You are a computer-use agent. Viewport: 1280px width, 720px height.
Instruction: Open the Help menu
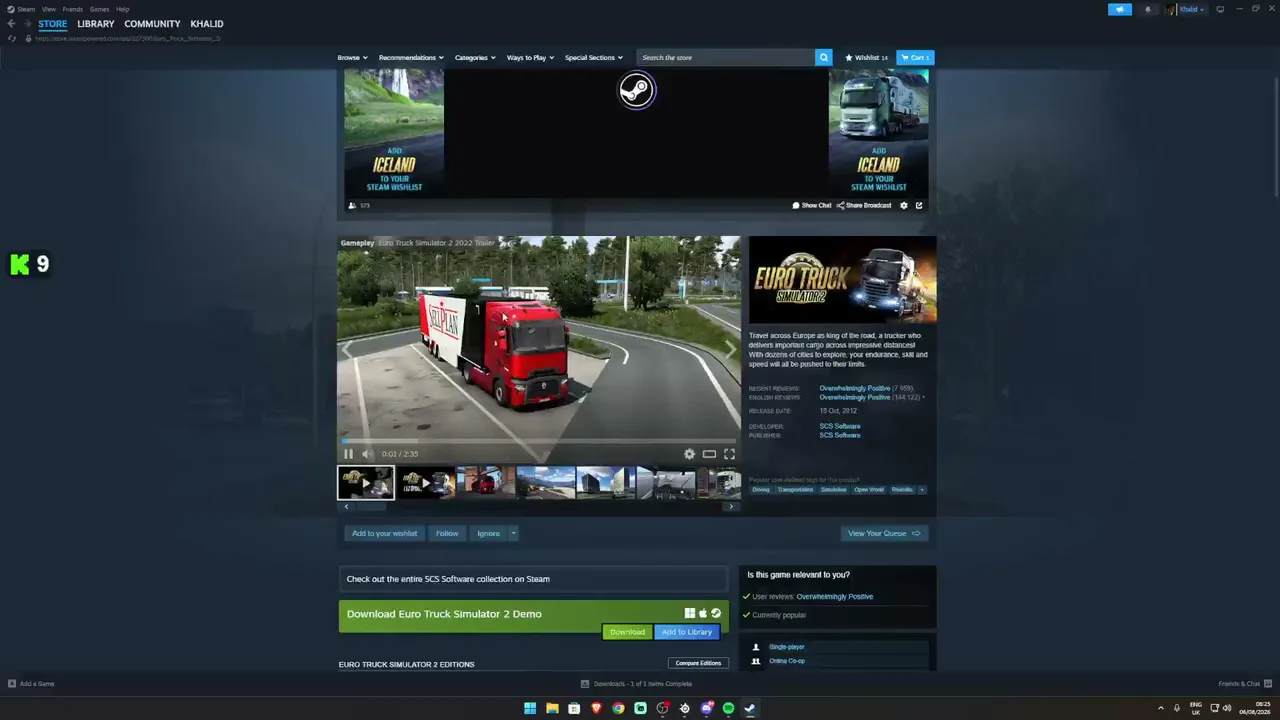(x=123, y=9)
